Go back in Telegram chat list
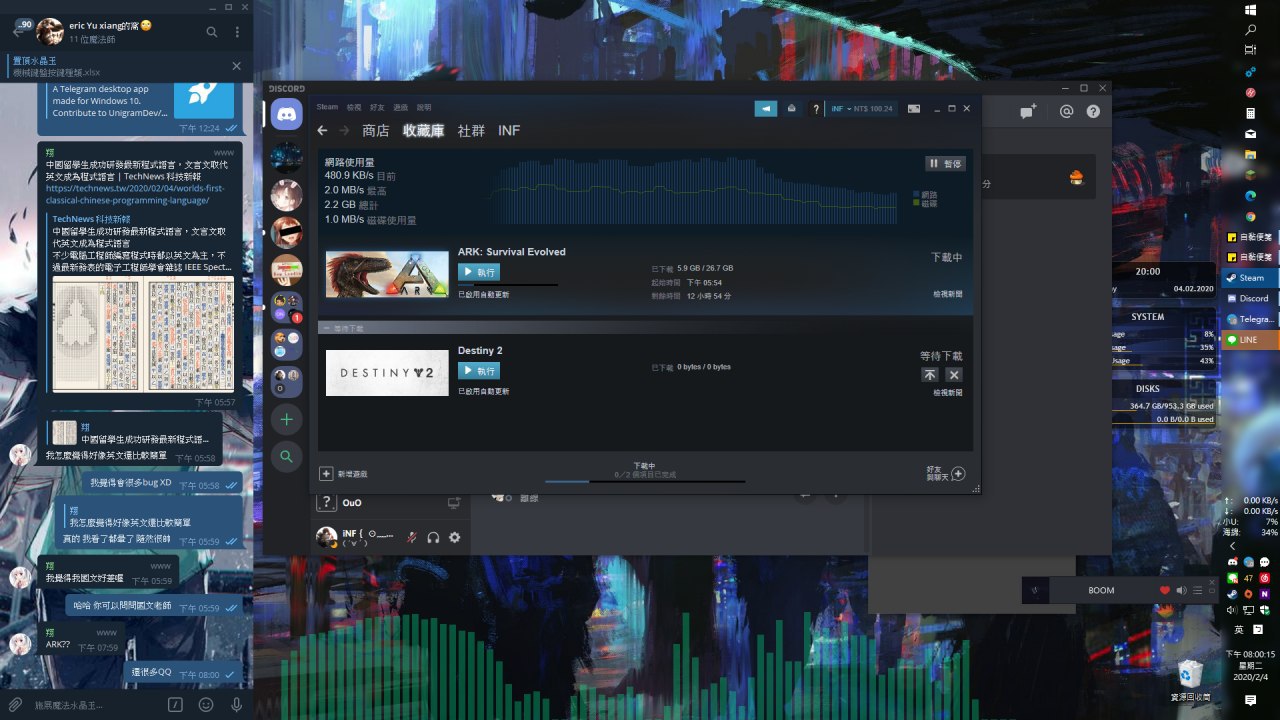This screenshot has width=1280, height=720. [18, 31]
